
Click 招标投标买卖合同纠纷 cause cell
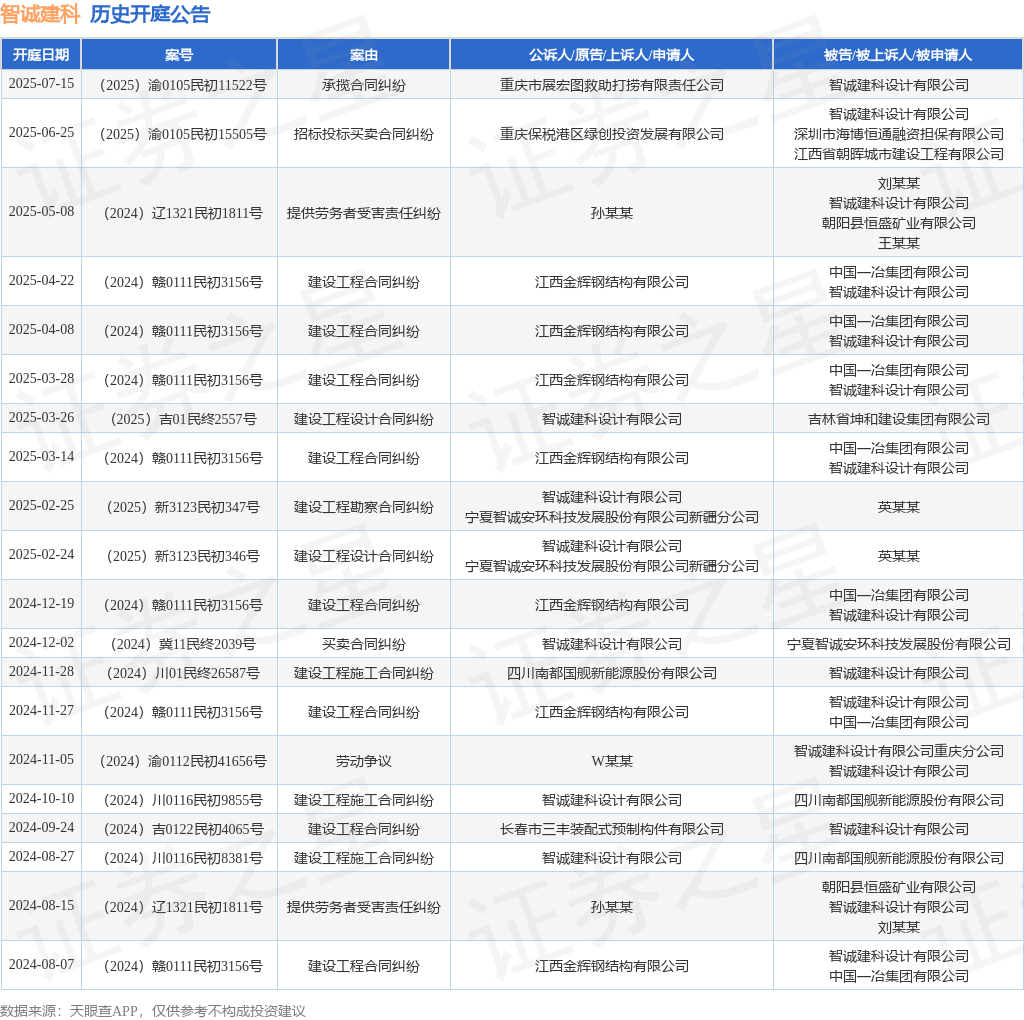[x=364, y=134]
